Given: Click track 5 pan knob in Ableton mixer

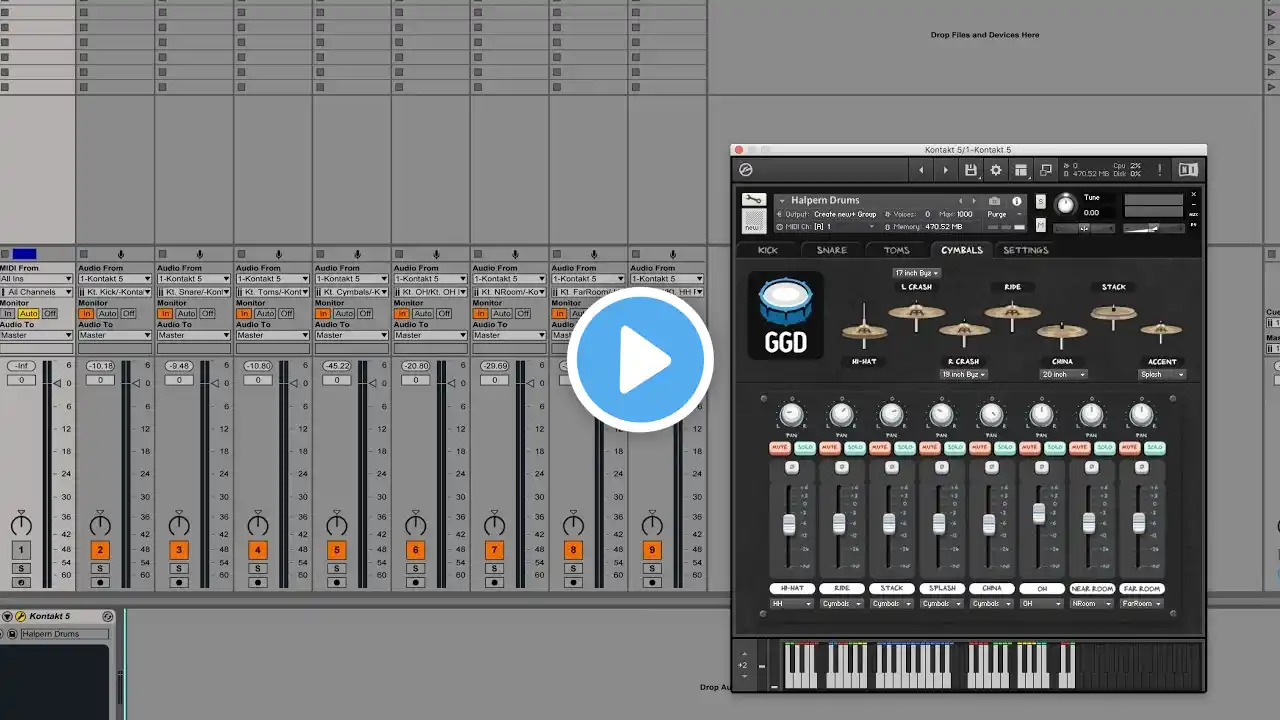Looking at the screenshot, I should pos(337,524).
